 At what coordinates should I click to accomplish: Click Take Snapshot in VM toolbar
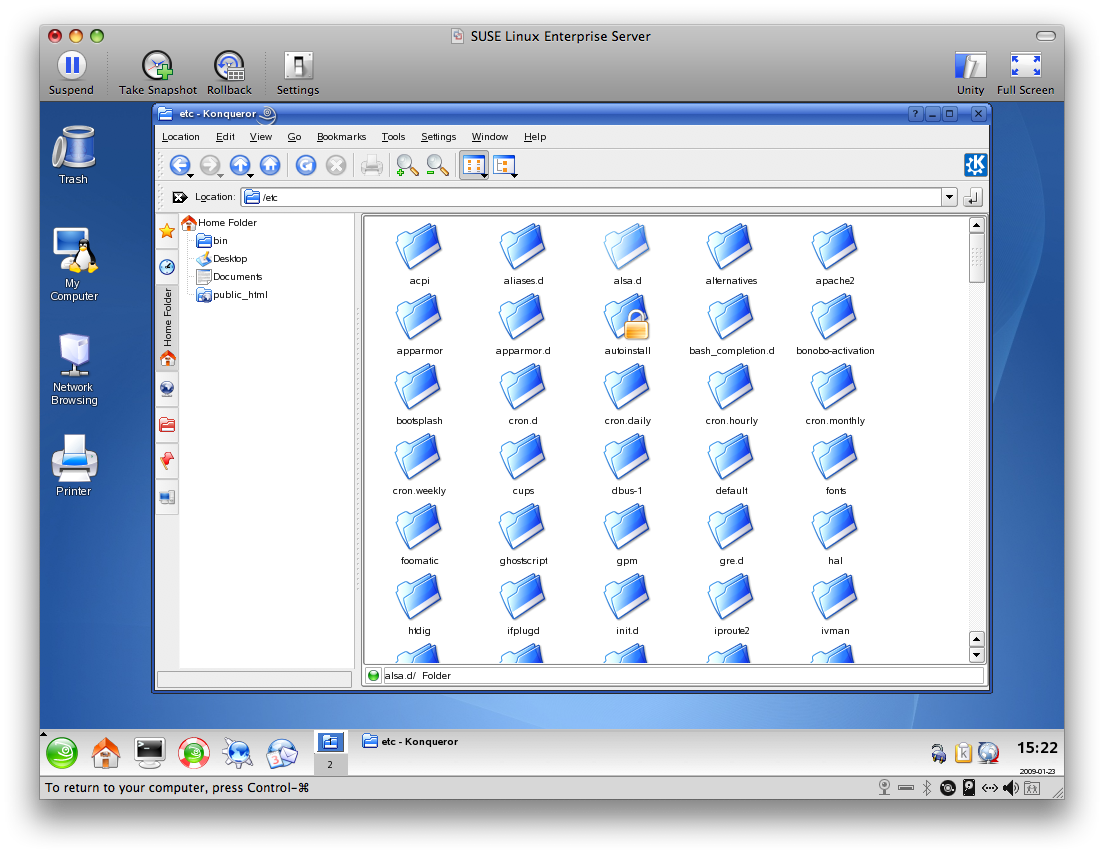pos(158,73)
